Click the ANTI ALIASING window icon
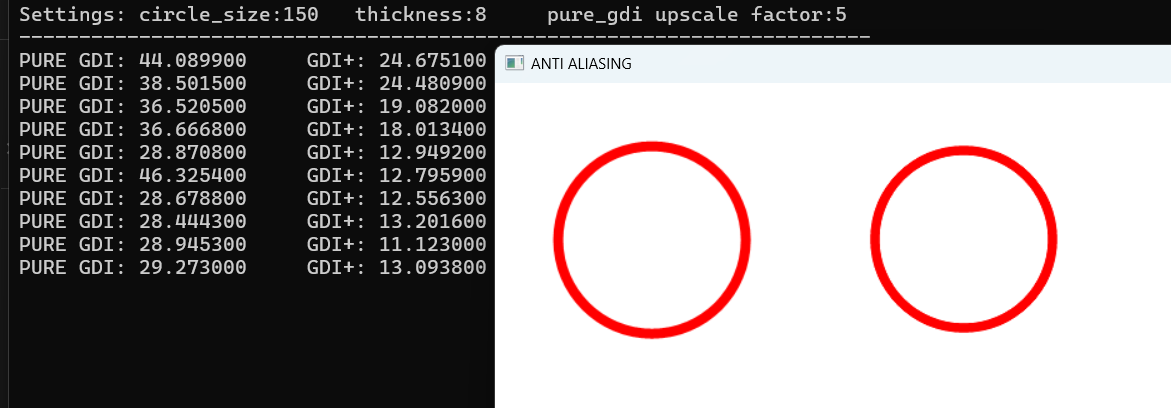1171x408 pixels. pyautogui.click(x=514, y=64)
